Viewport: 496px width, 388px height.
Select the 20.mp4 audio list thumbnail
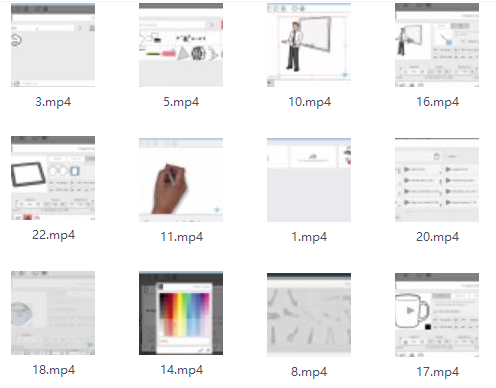tap(437, 180)
